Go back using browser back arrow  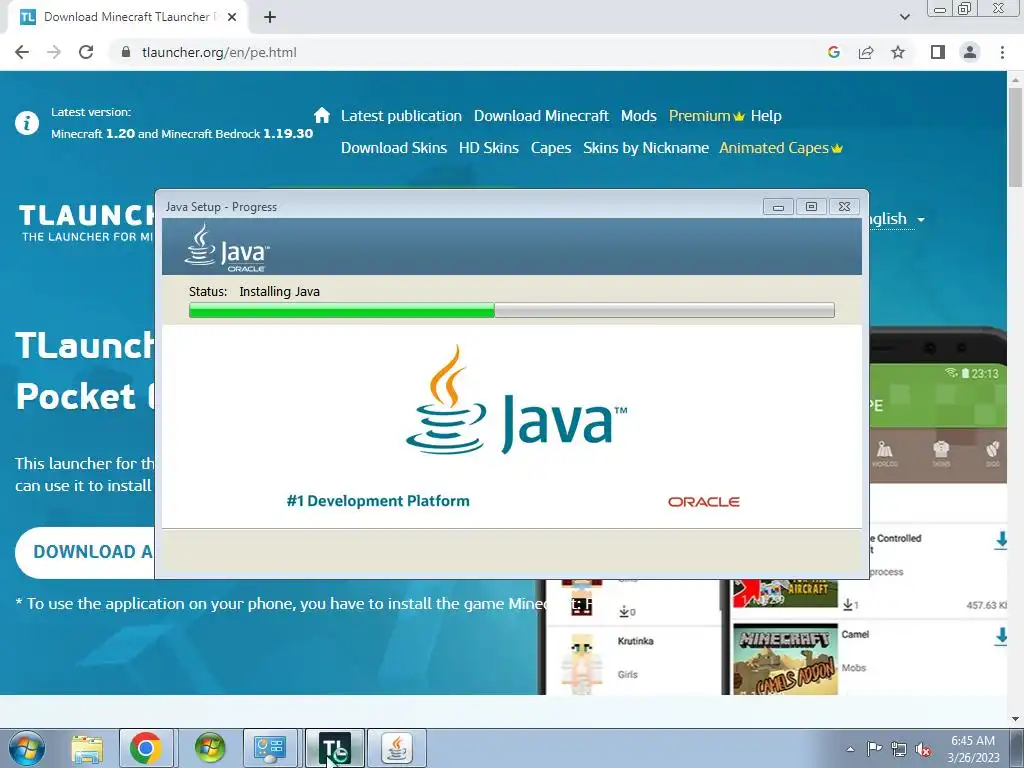click(x=22, y=52)
